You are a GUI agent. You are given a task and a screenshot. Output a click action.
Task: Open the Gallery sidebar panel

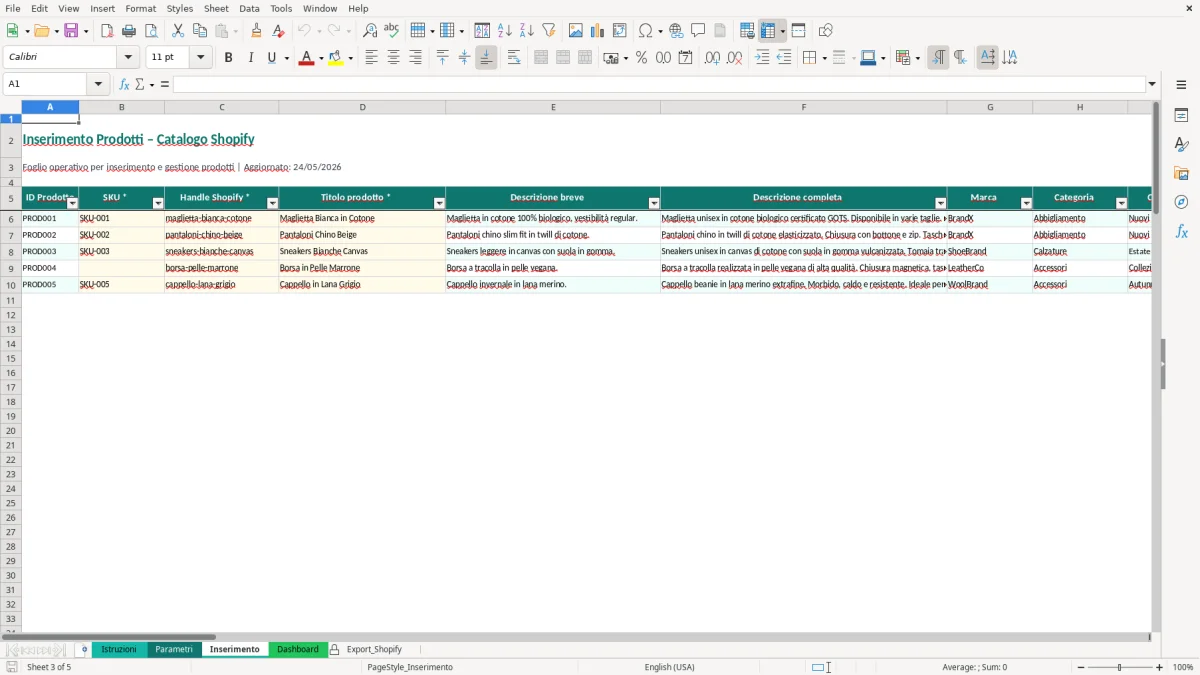[1181, 173]
